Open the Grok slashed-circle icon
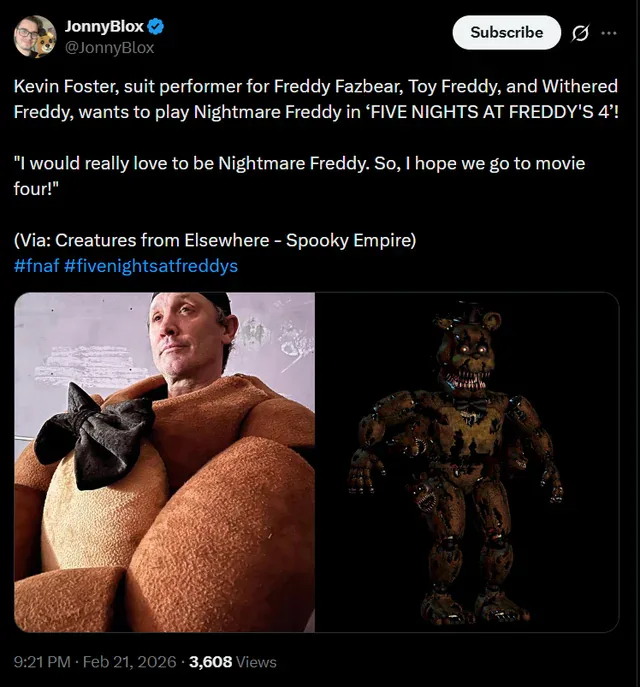This screenshot has width=640, height=687. 579,33
